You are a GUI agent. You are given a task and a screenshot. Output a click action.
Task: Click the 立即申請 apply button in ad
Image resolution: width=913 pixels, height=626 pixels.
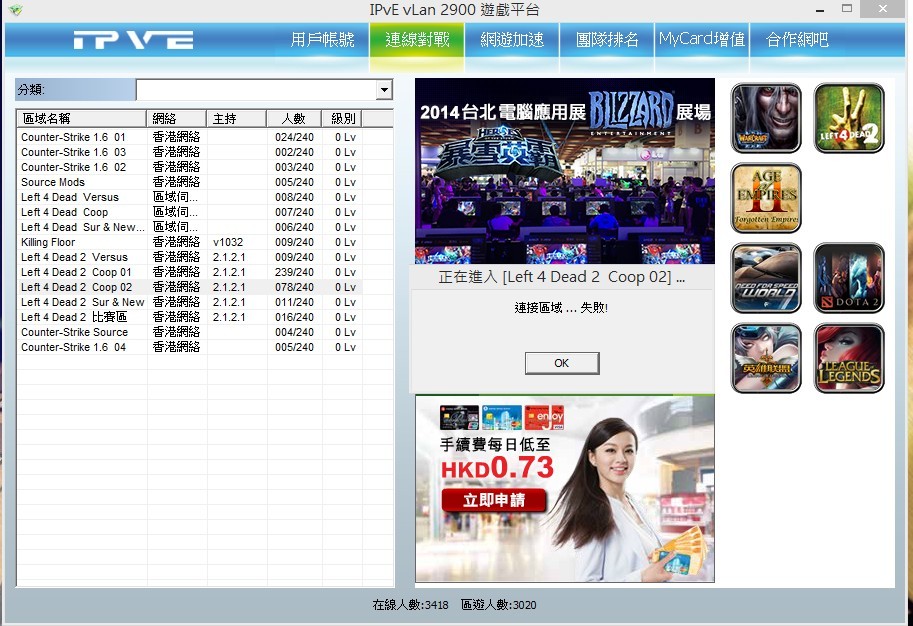click(494, 500)
